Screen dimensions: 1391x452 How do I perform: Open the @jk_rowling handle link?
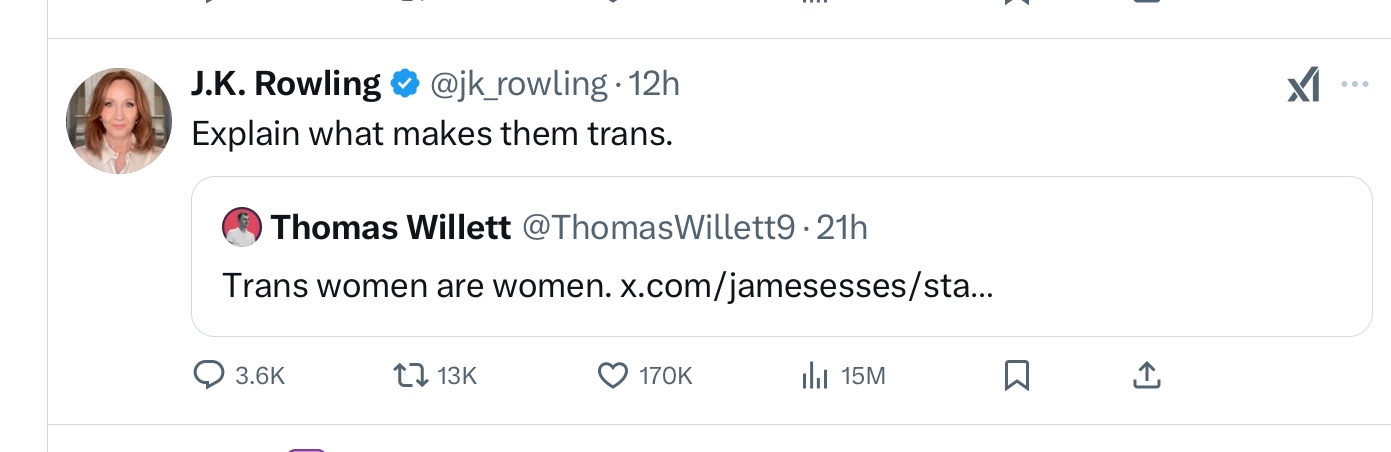(518, 85)
